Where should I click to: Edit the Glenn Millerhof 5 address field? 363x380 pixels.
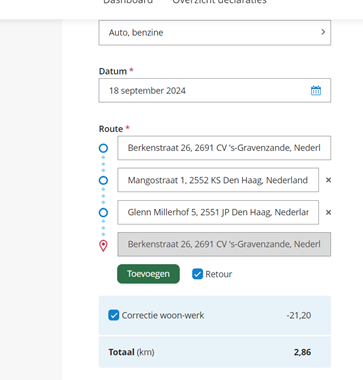(x=218, y=212)
